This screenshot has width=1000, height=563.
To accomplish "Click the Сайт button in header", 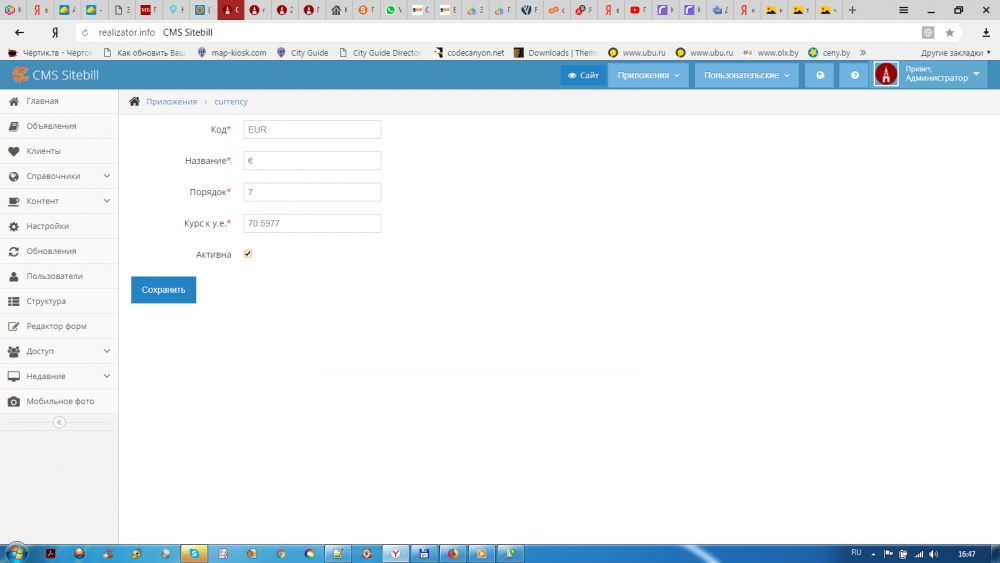I will coord(583,75).
